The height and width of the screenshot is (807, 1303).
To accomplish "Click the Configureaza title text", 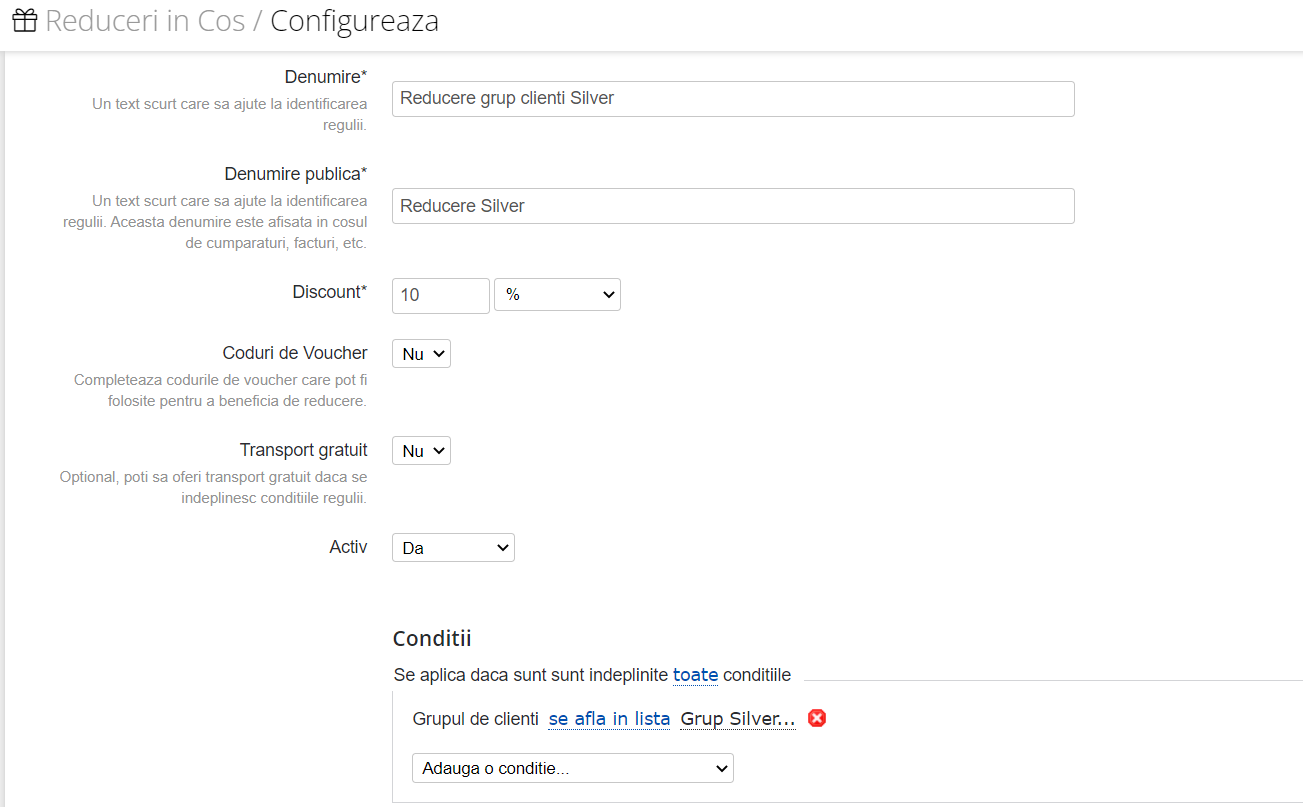I will coord(354,20).
